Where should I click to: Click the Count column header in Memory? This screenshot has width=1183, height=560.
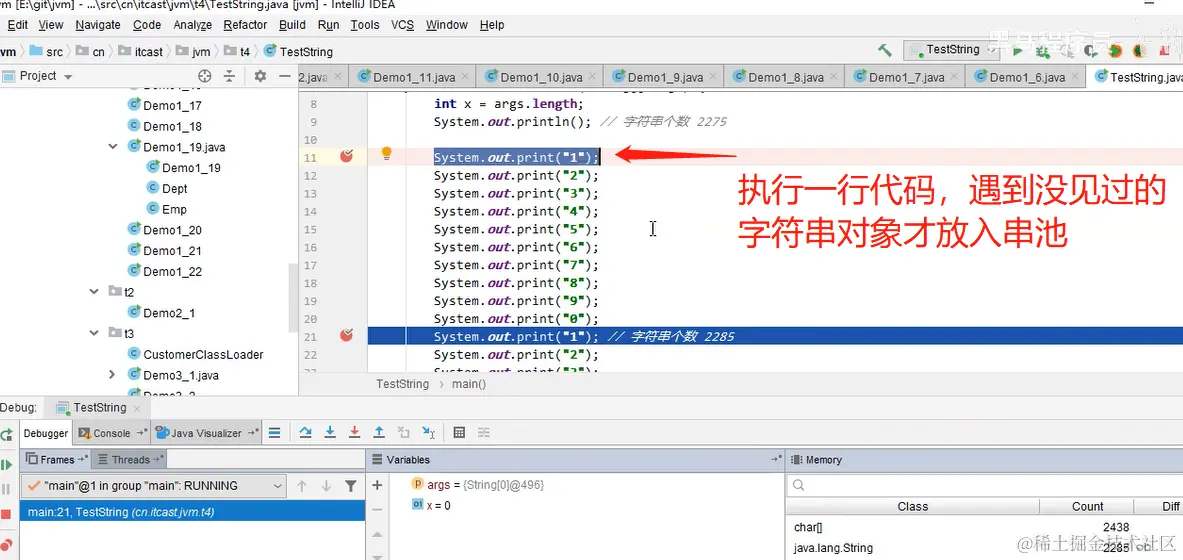click(1087, 506)
